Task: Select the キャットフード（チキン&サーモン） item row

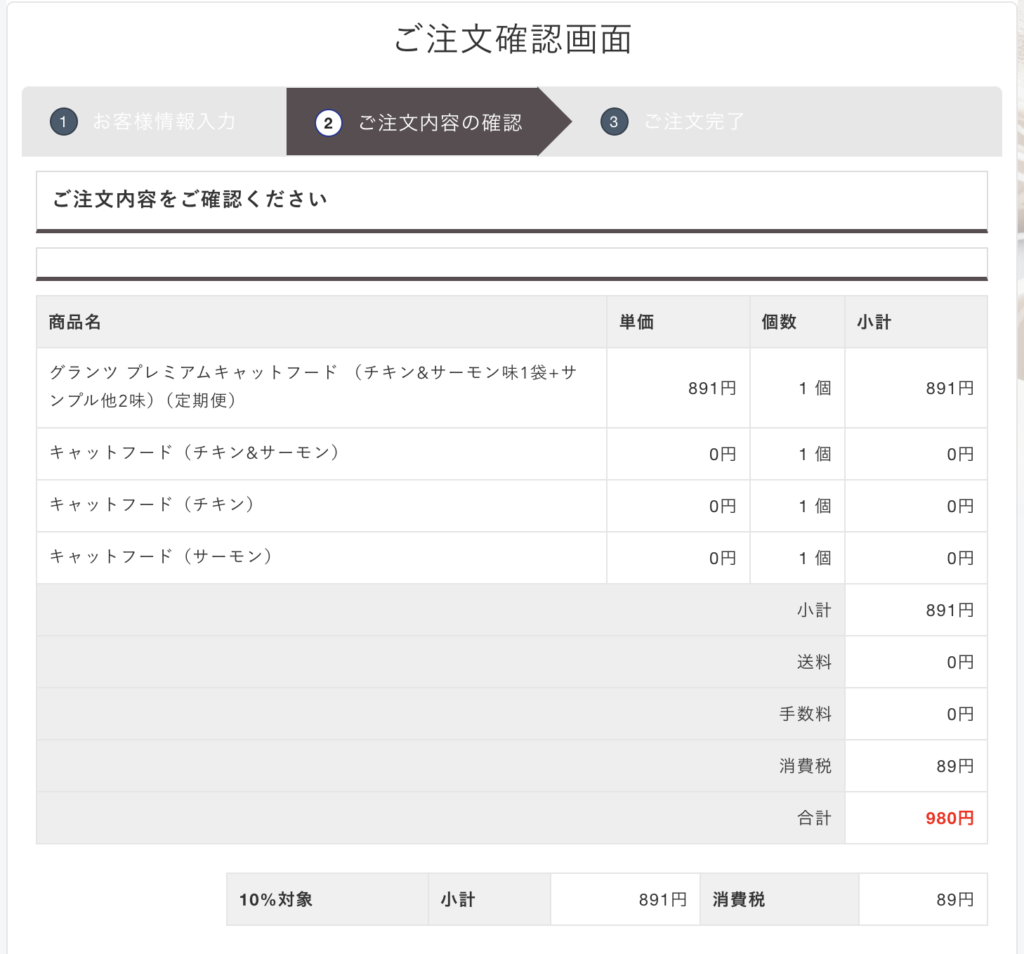Action: click(x=195, y=453)
